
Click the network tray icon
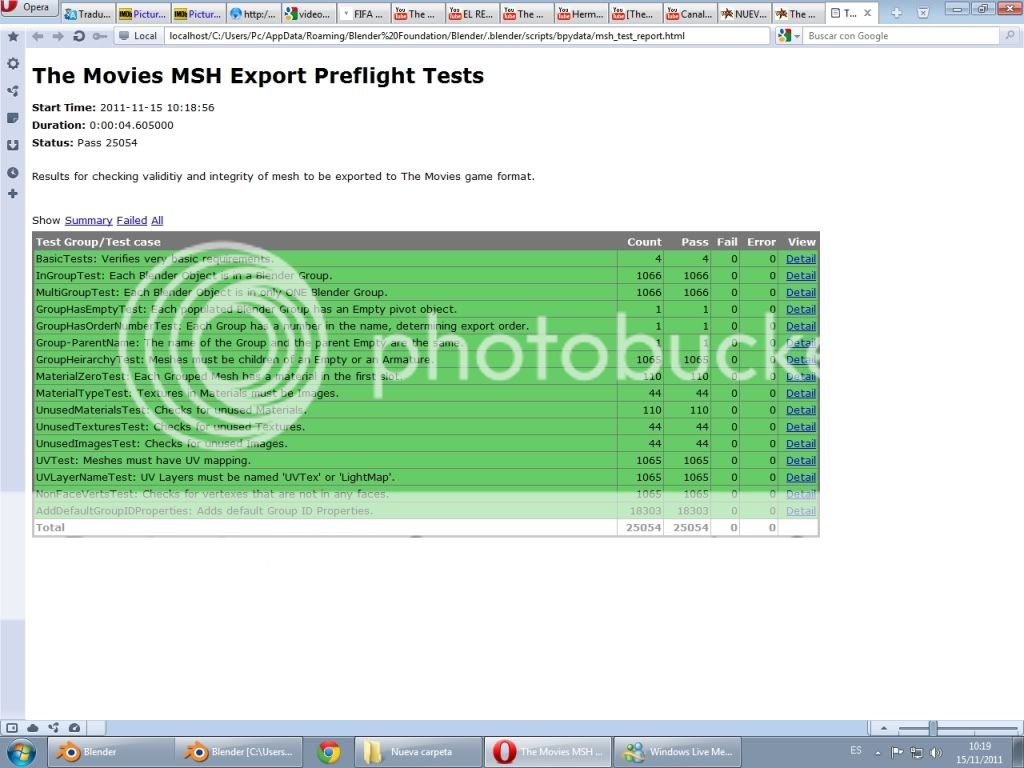pyautogui.click(x=917, y=752)
